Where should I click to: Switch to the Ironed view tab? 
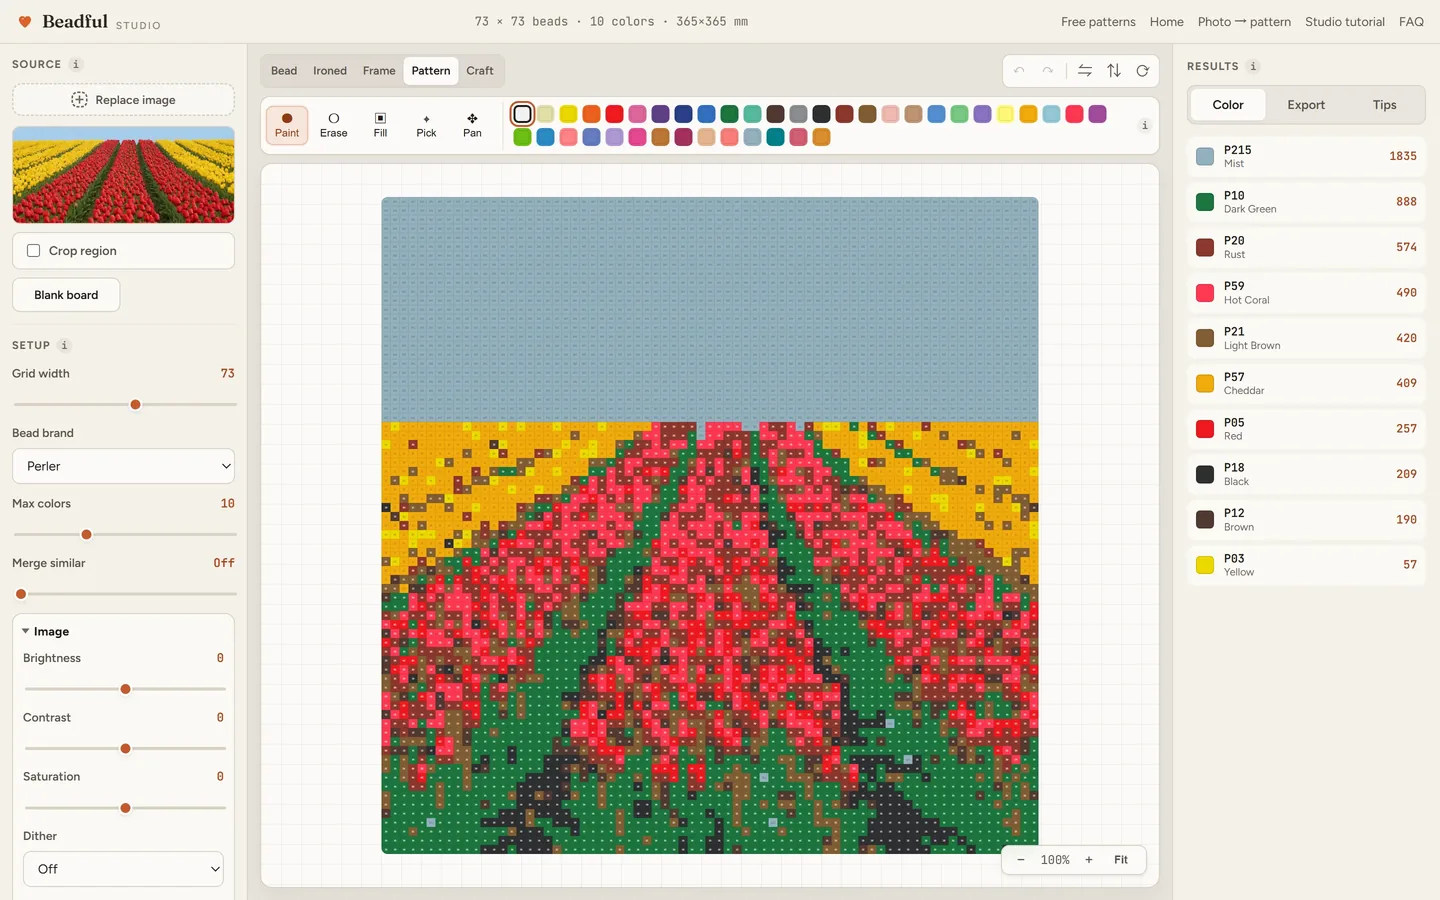(x=330, y=71)
